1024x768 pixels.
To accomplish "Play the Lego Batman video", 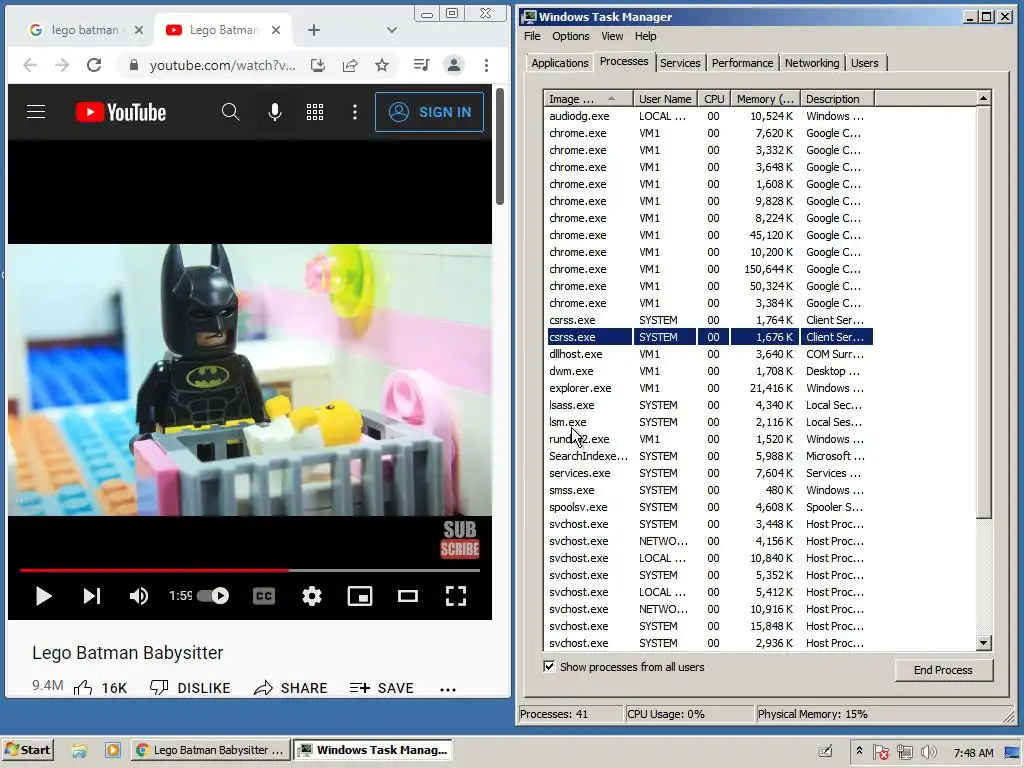I will pyautogui.click(x=43, y=596).
